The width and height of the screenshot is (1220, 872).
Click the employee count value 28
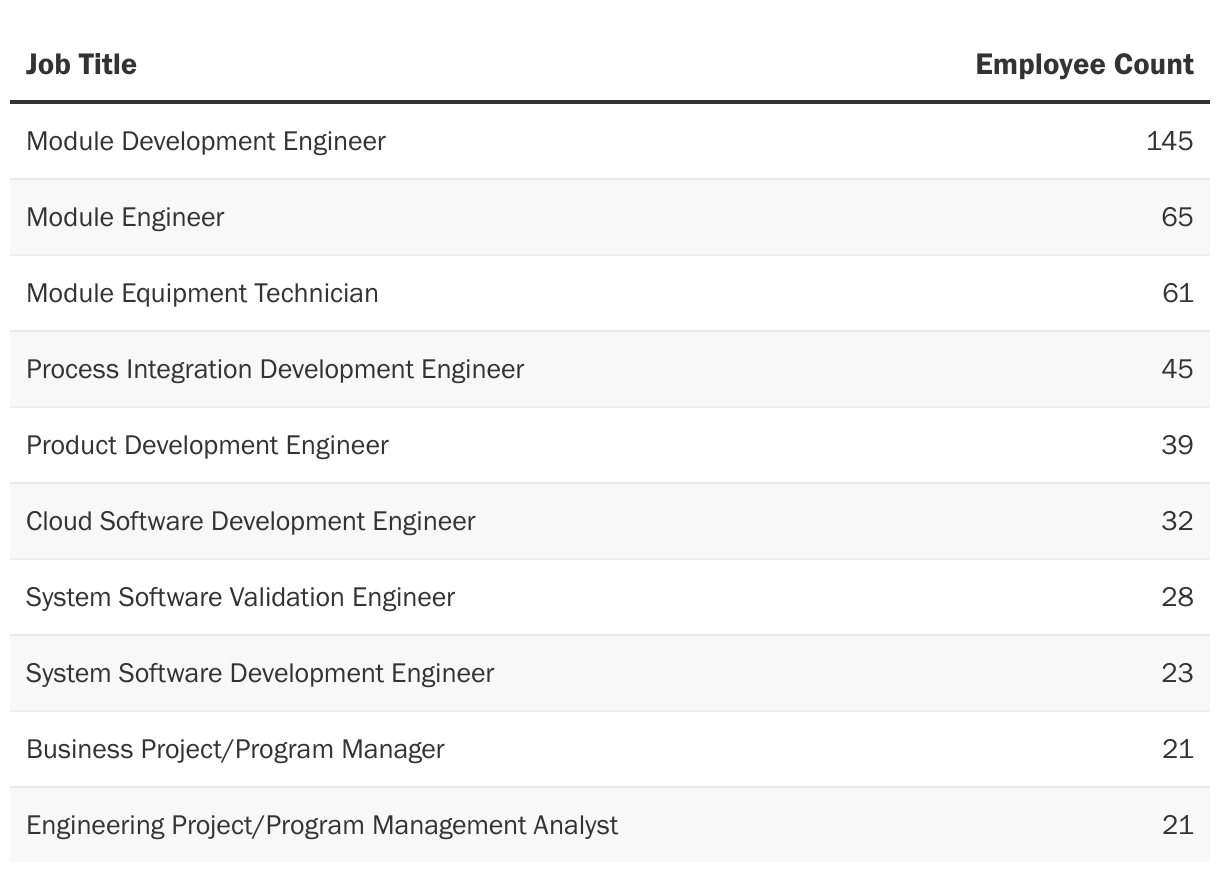1177,597
